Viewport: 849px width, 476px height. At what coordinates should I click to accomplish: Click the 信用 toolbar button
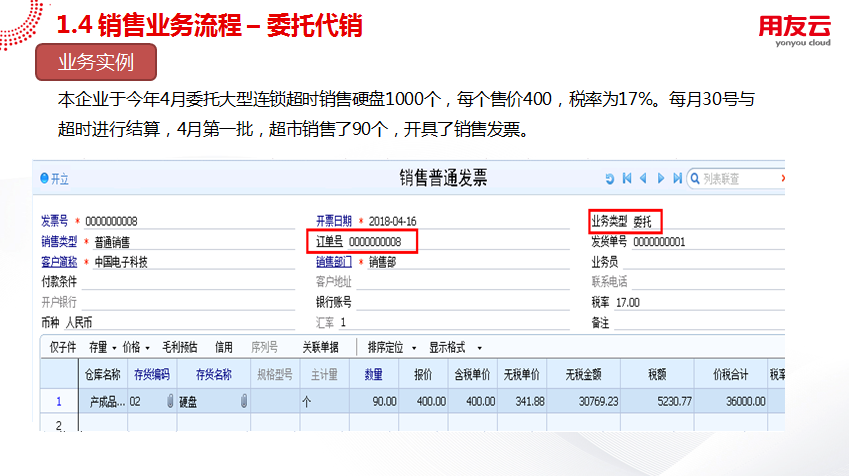(x=224, y=348)
